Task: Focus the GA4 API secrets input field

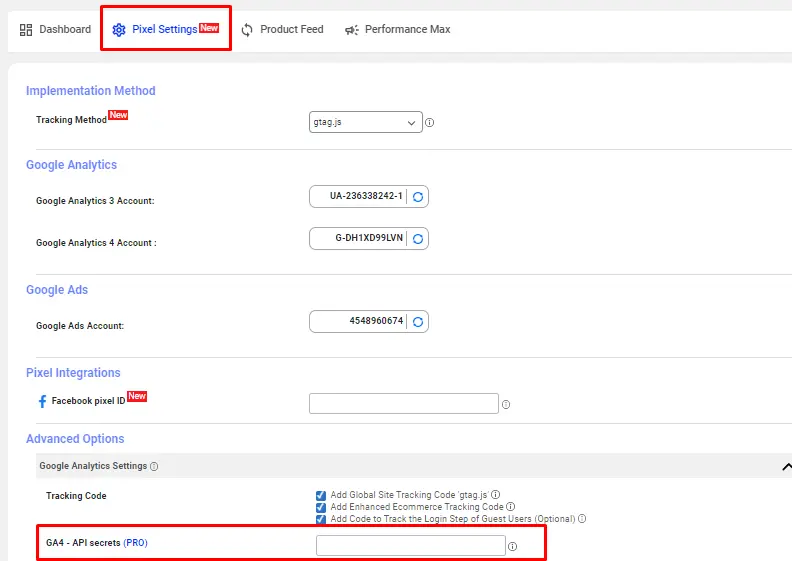Action: tap(411, 545)
